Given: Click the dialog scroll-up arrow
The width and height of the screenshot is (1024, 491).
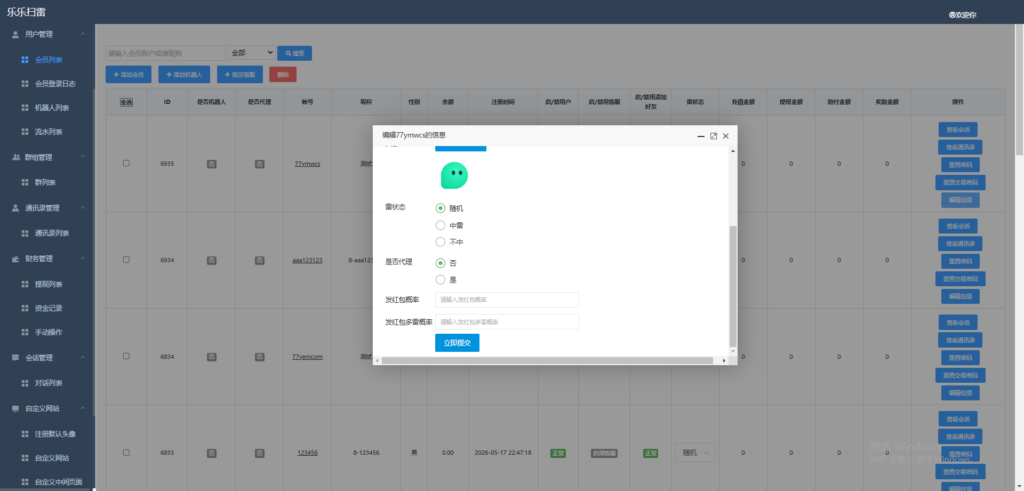Looking at the screenshot, I should (733, 151).
